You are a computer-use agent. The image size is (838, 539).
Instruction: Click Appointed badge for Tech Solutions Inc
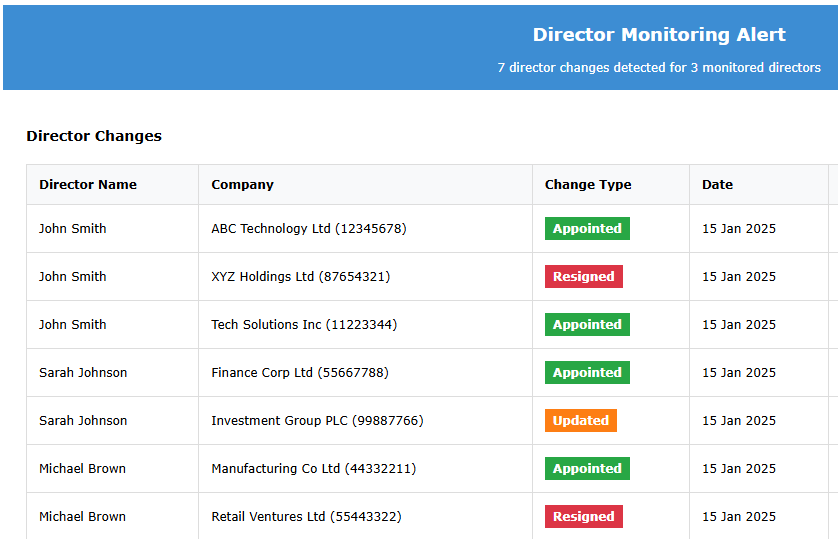pos(587,325)
